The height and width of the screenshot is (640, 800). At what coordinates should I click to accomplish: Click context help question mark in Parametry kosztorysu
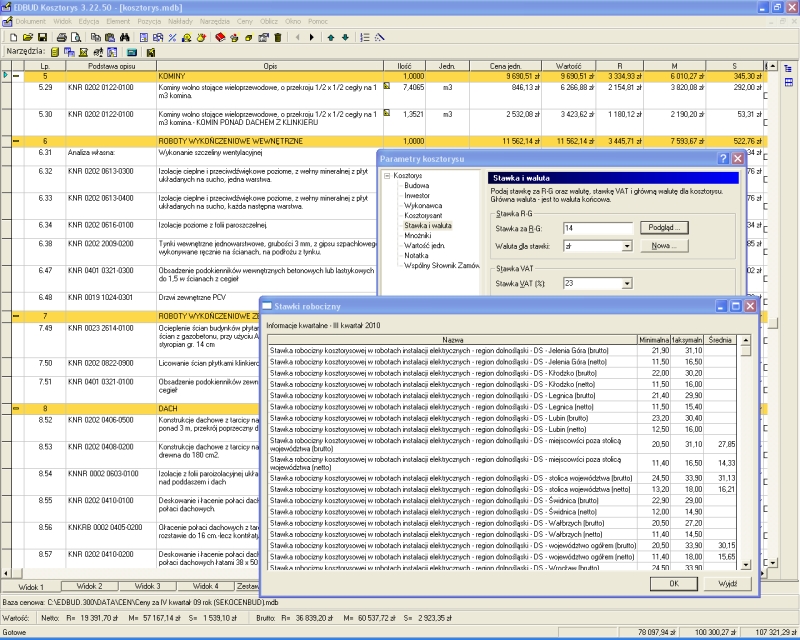(x=723, y=159)
